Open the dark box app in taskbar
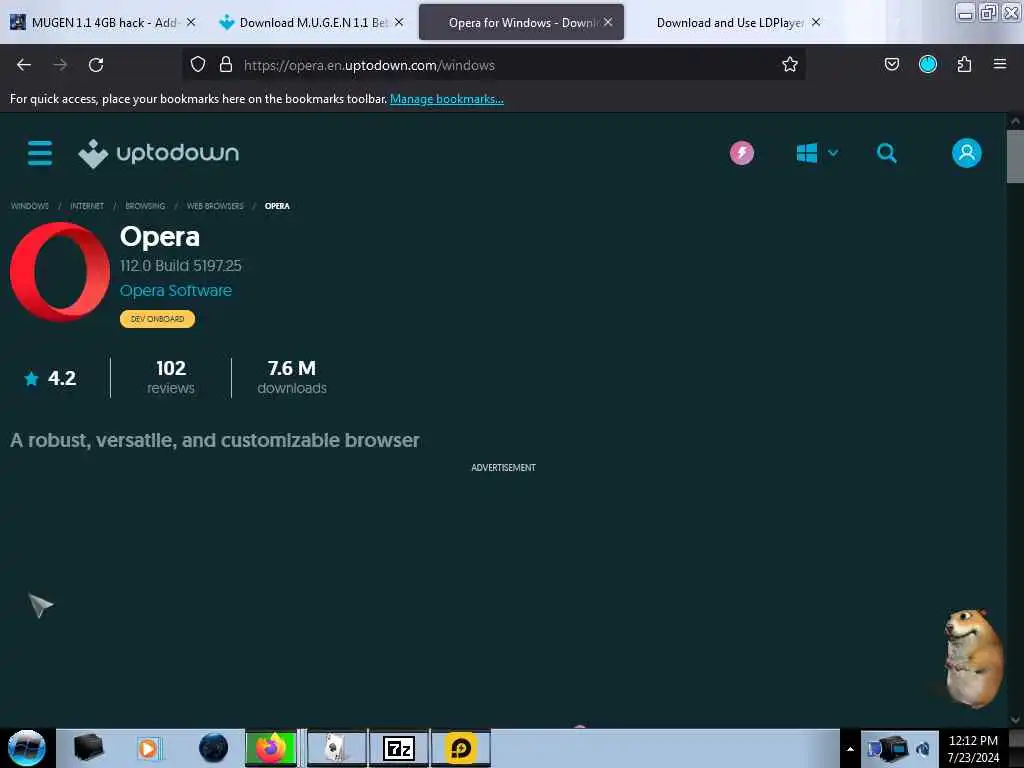 88,748
